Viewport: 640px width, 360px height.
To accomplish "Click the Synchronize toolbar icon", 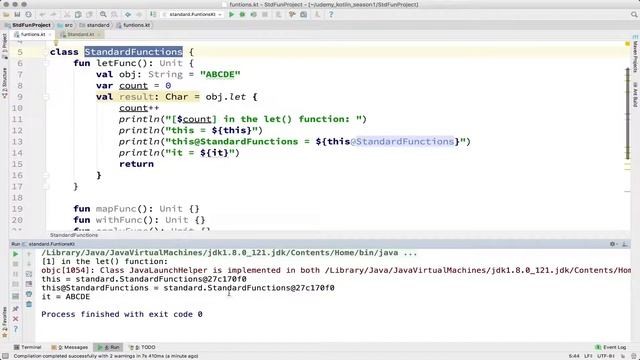I will tap(28, 14).
